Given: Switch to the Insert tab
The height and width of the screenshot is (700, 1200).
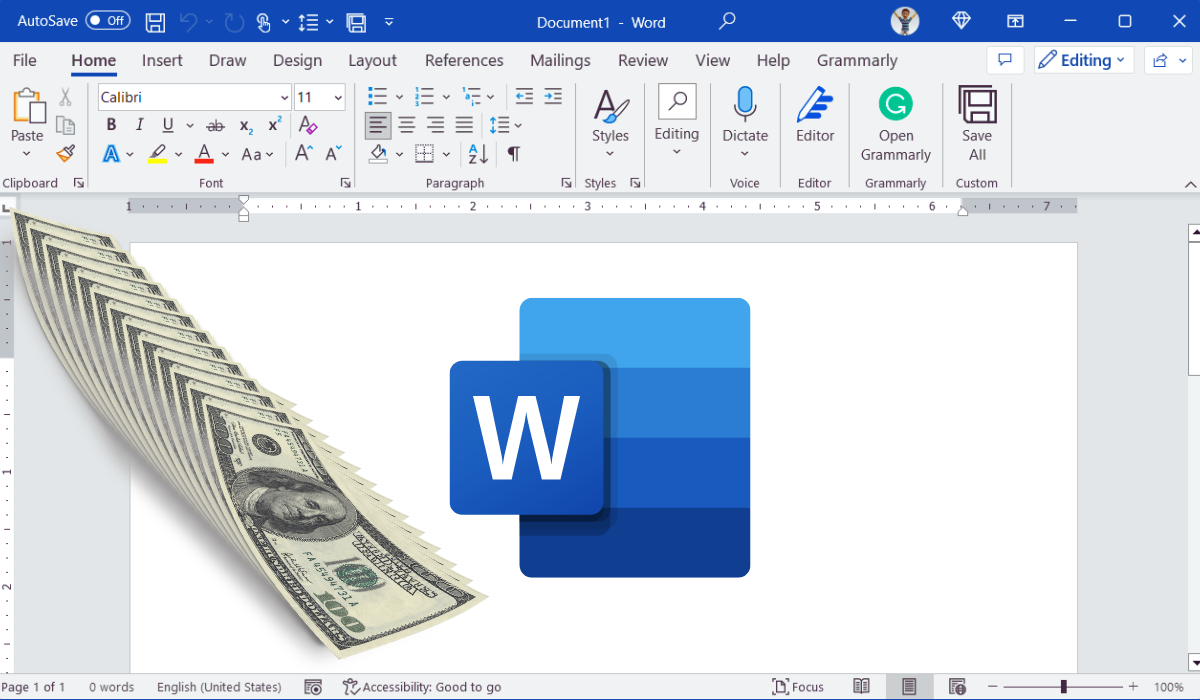Looking at the screenshot, I should [x=162, y=60].
